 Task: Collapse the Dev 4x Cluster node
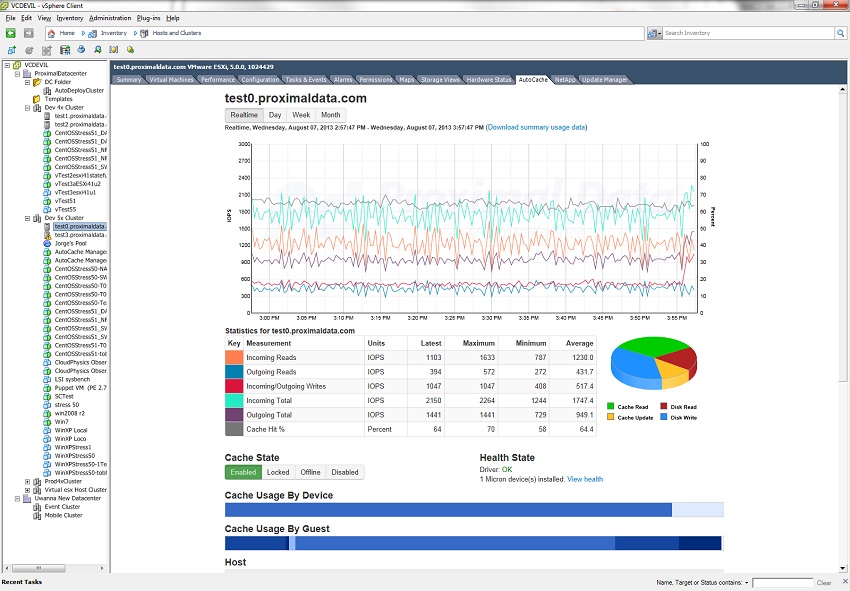(x=27, y=108)
